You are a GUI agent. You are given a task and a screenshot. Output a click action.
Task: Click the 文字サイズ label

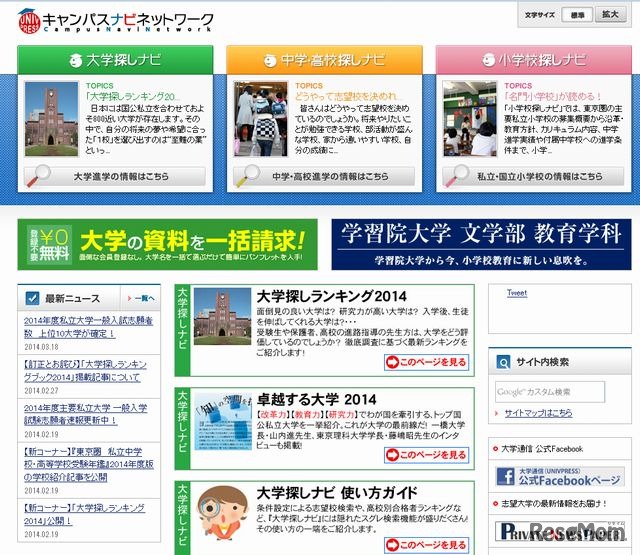point(540,15)
